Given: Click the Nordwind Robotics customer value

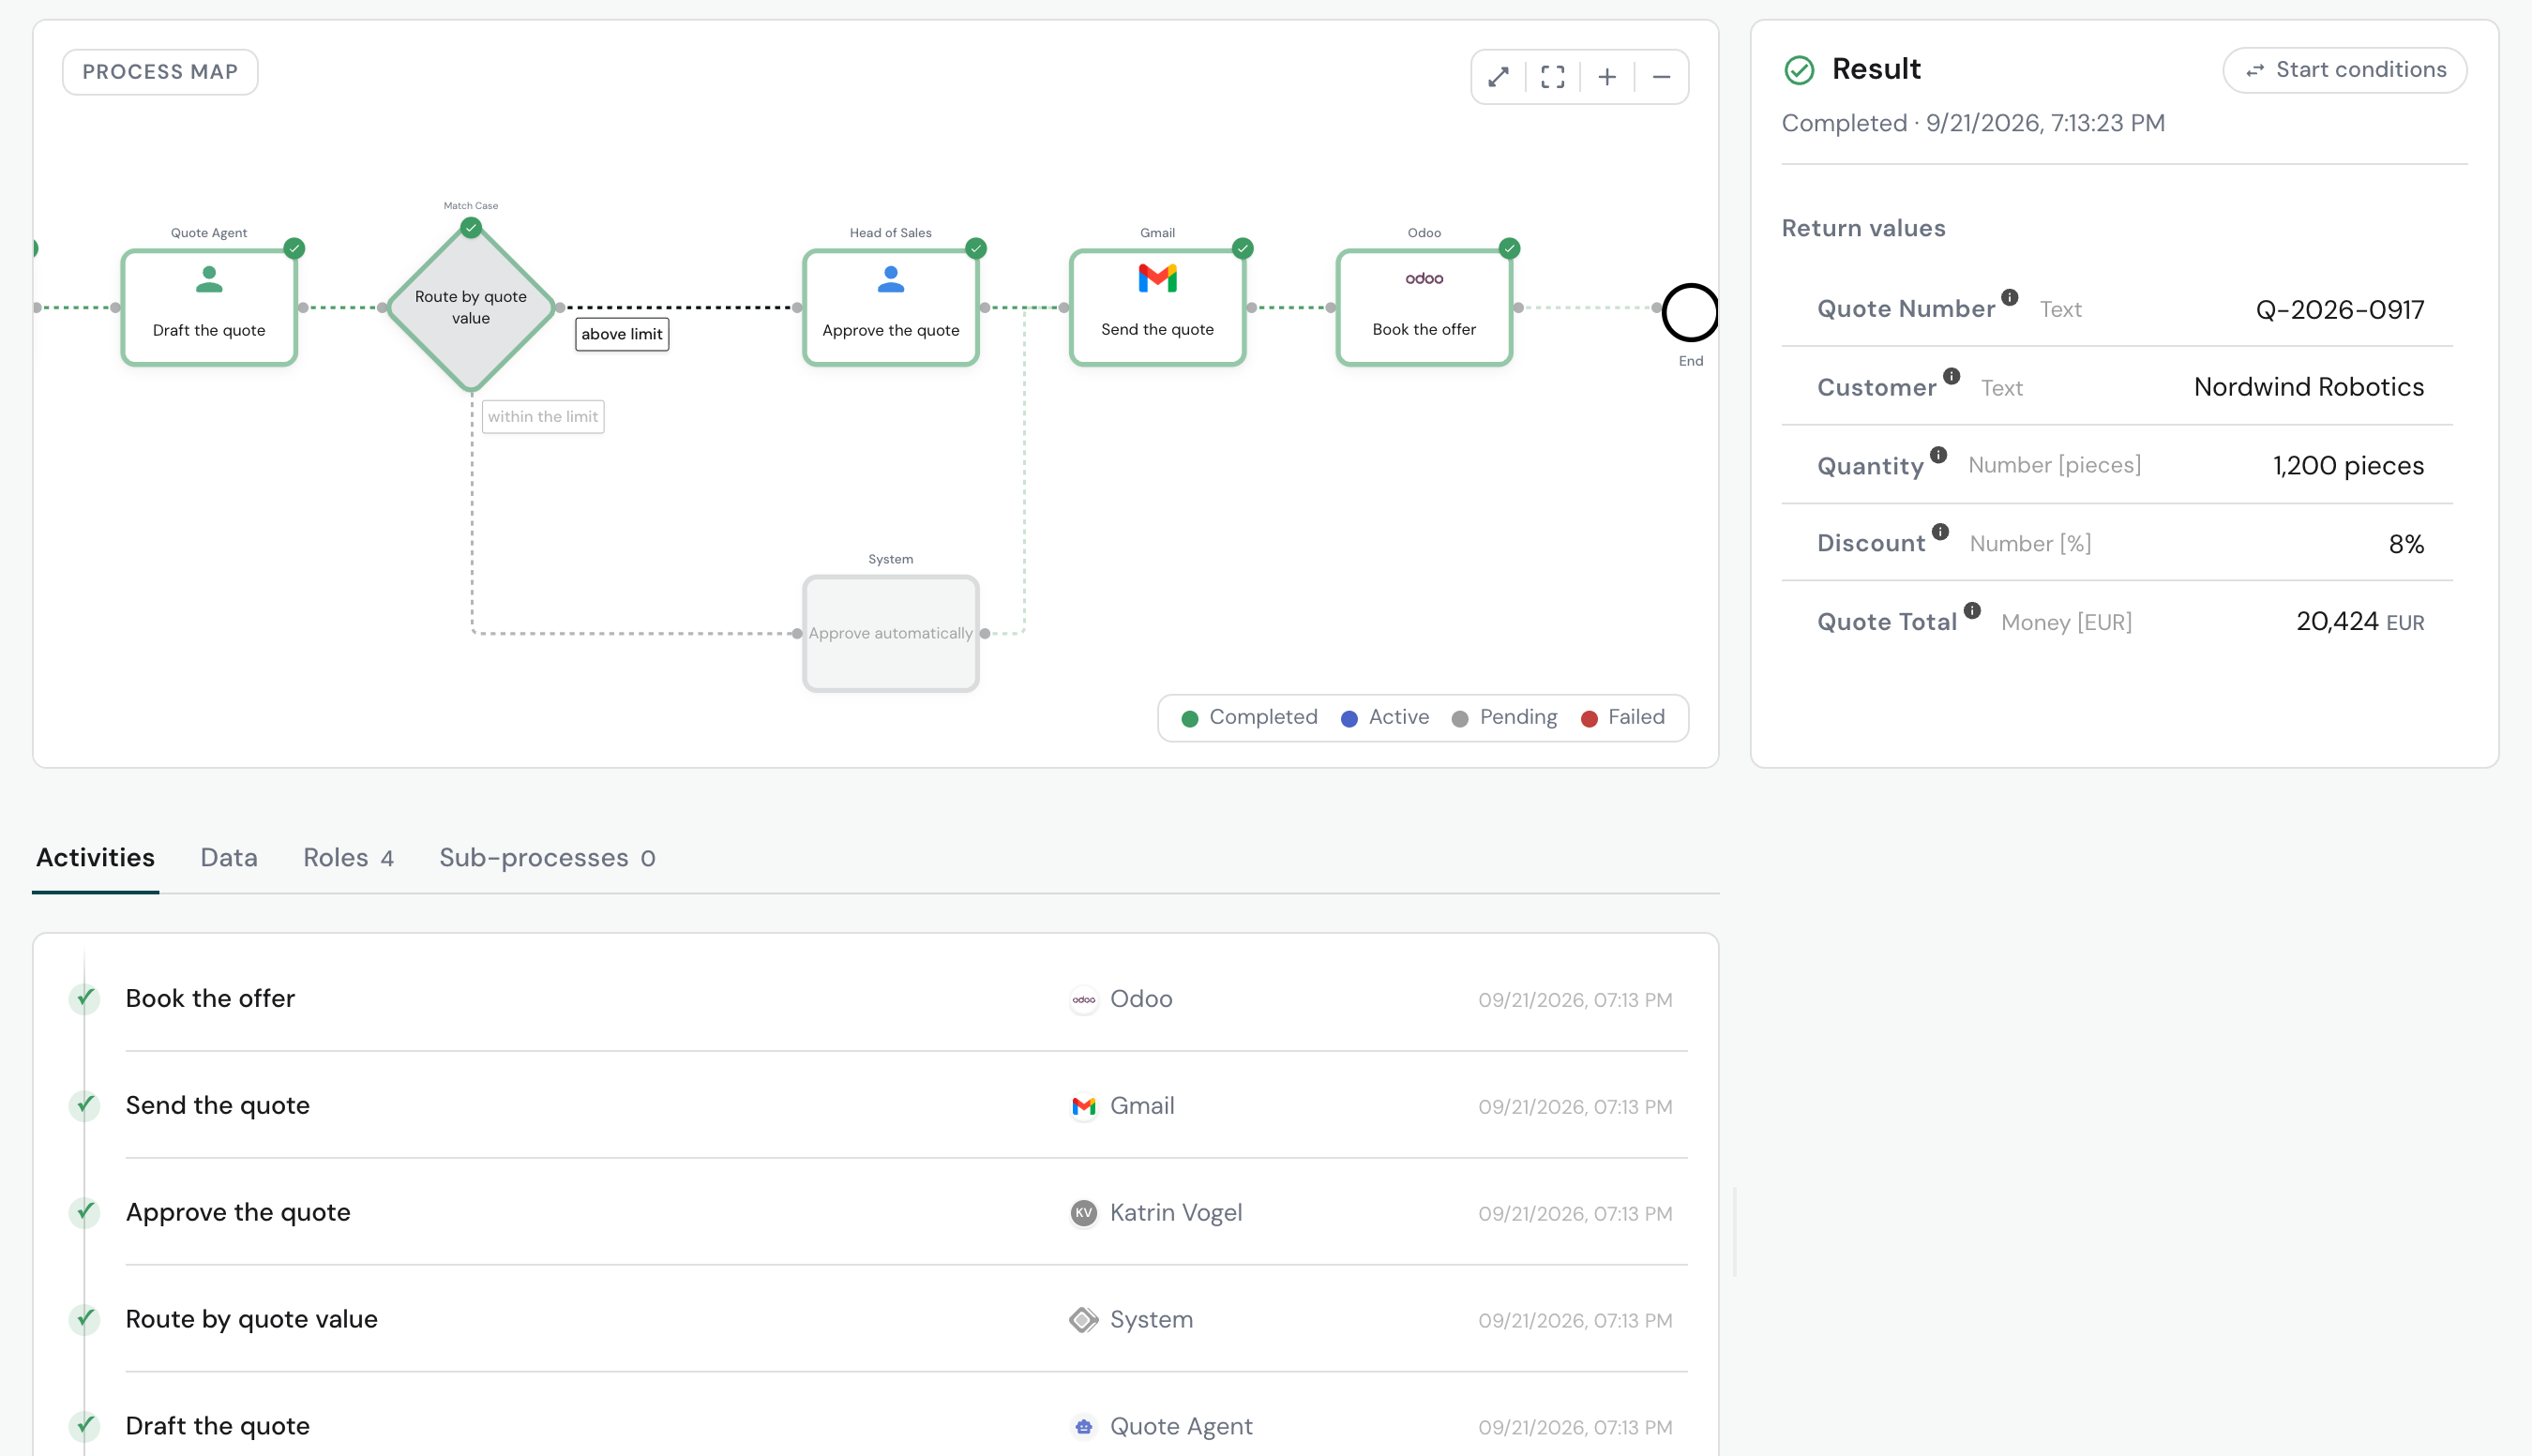Looking at the screenshot, I should pos(2309,387).
